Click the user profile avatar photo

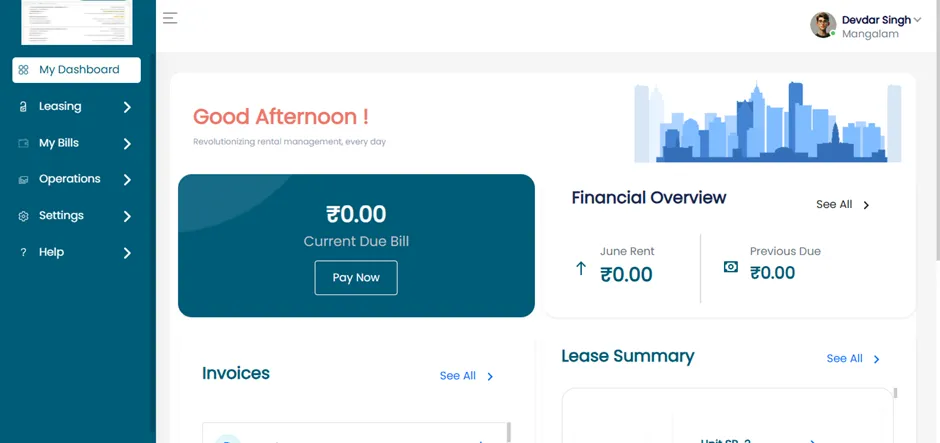pyautogui.click(x=823, y=25)
